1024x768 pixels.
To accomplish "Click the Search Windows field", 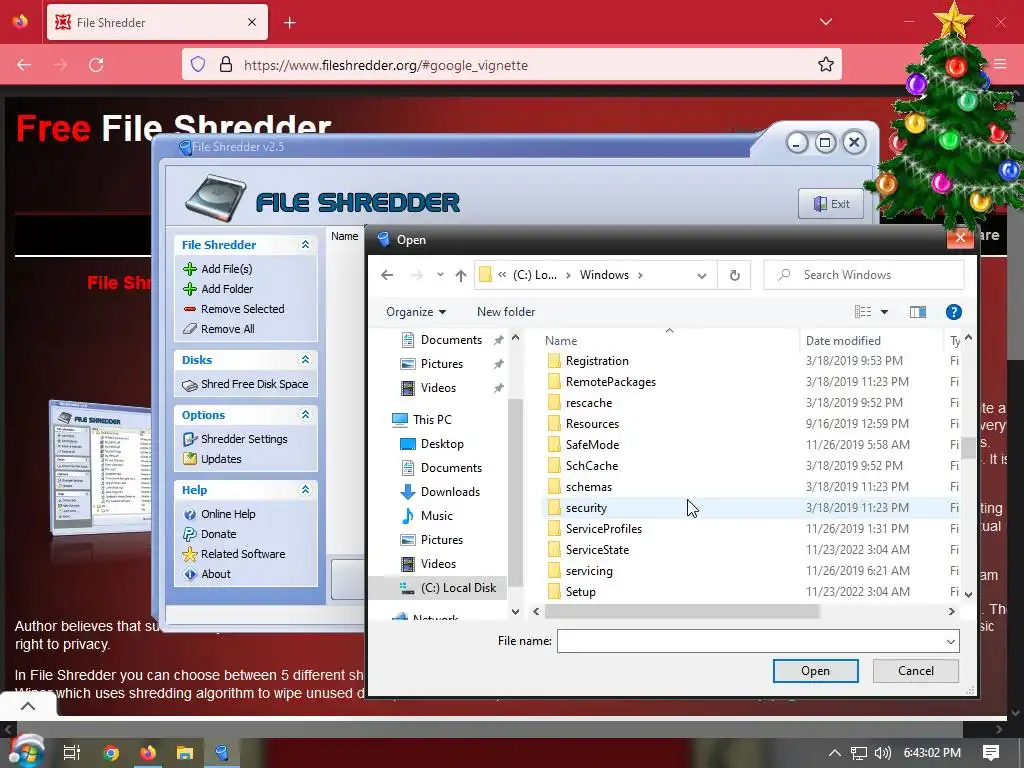I will point(864,275).
